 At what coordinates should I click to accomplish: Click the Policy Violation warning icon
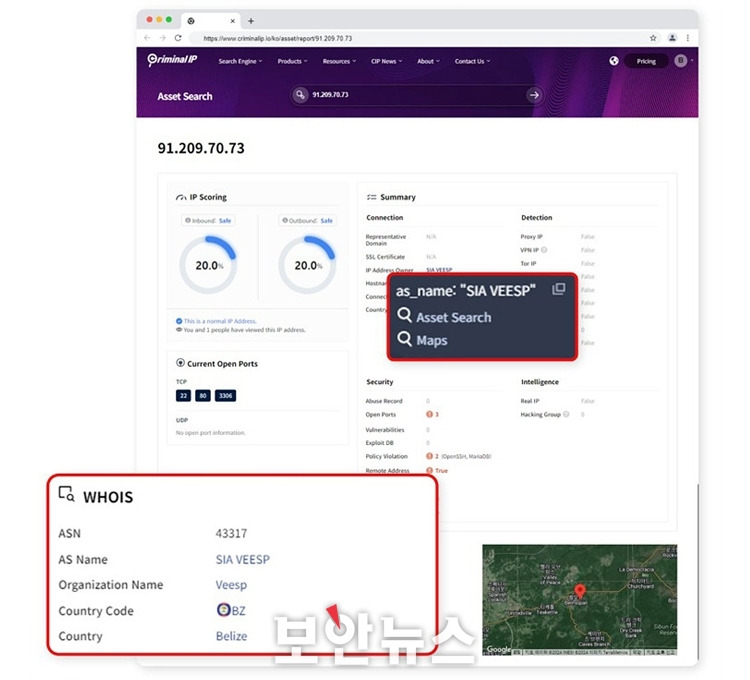[x=429, y=456]
